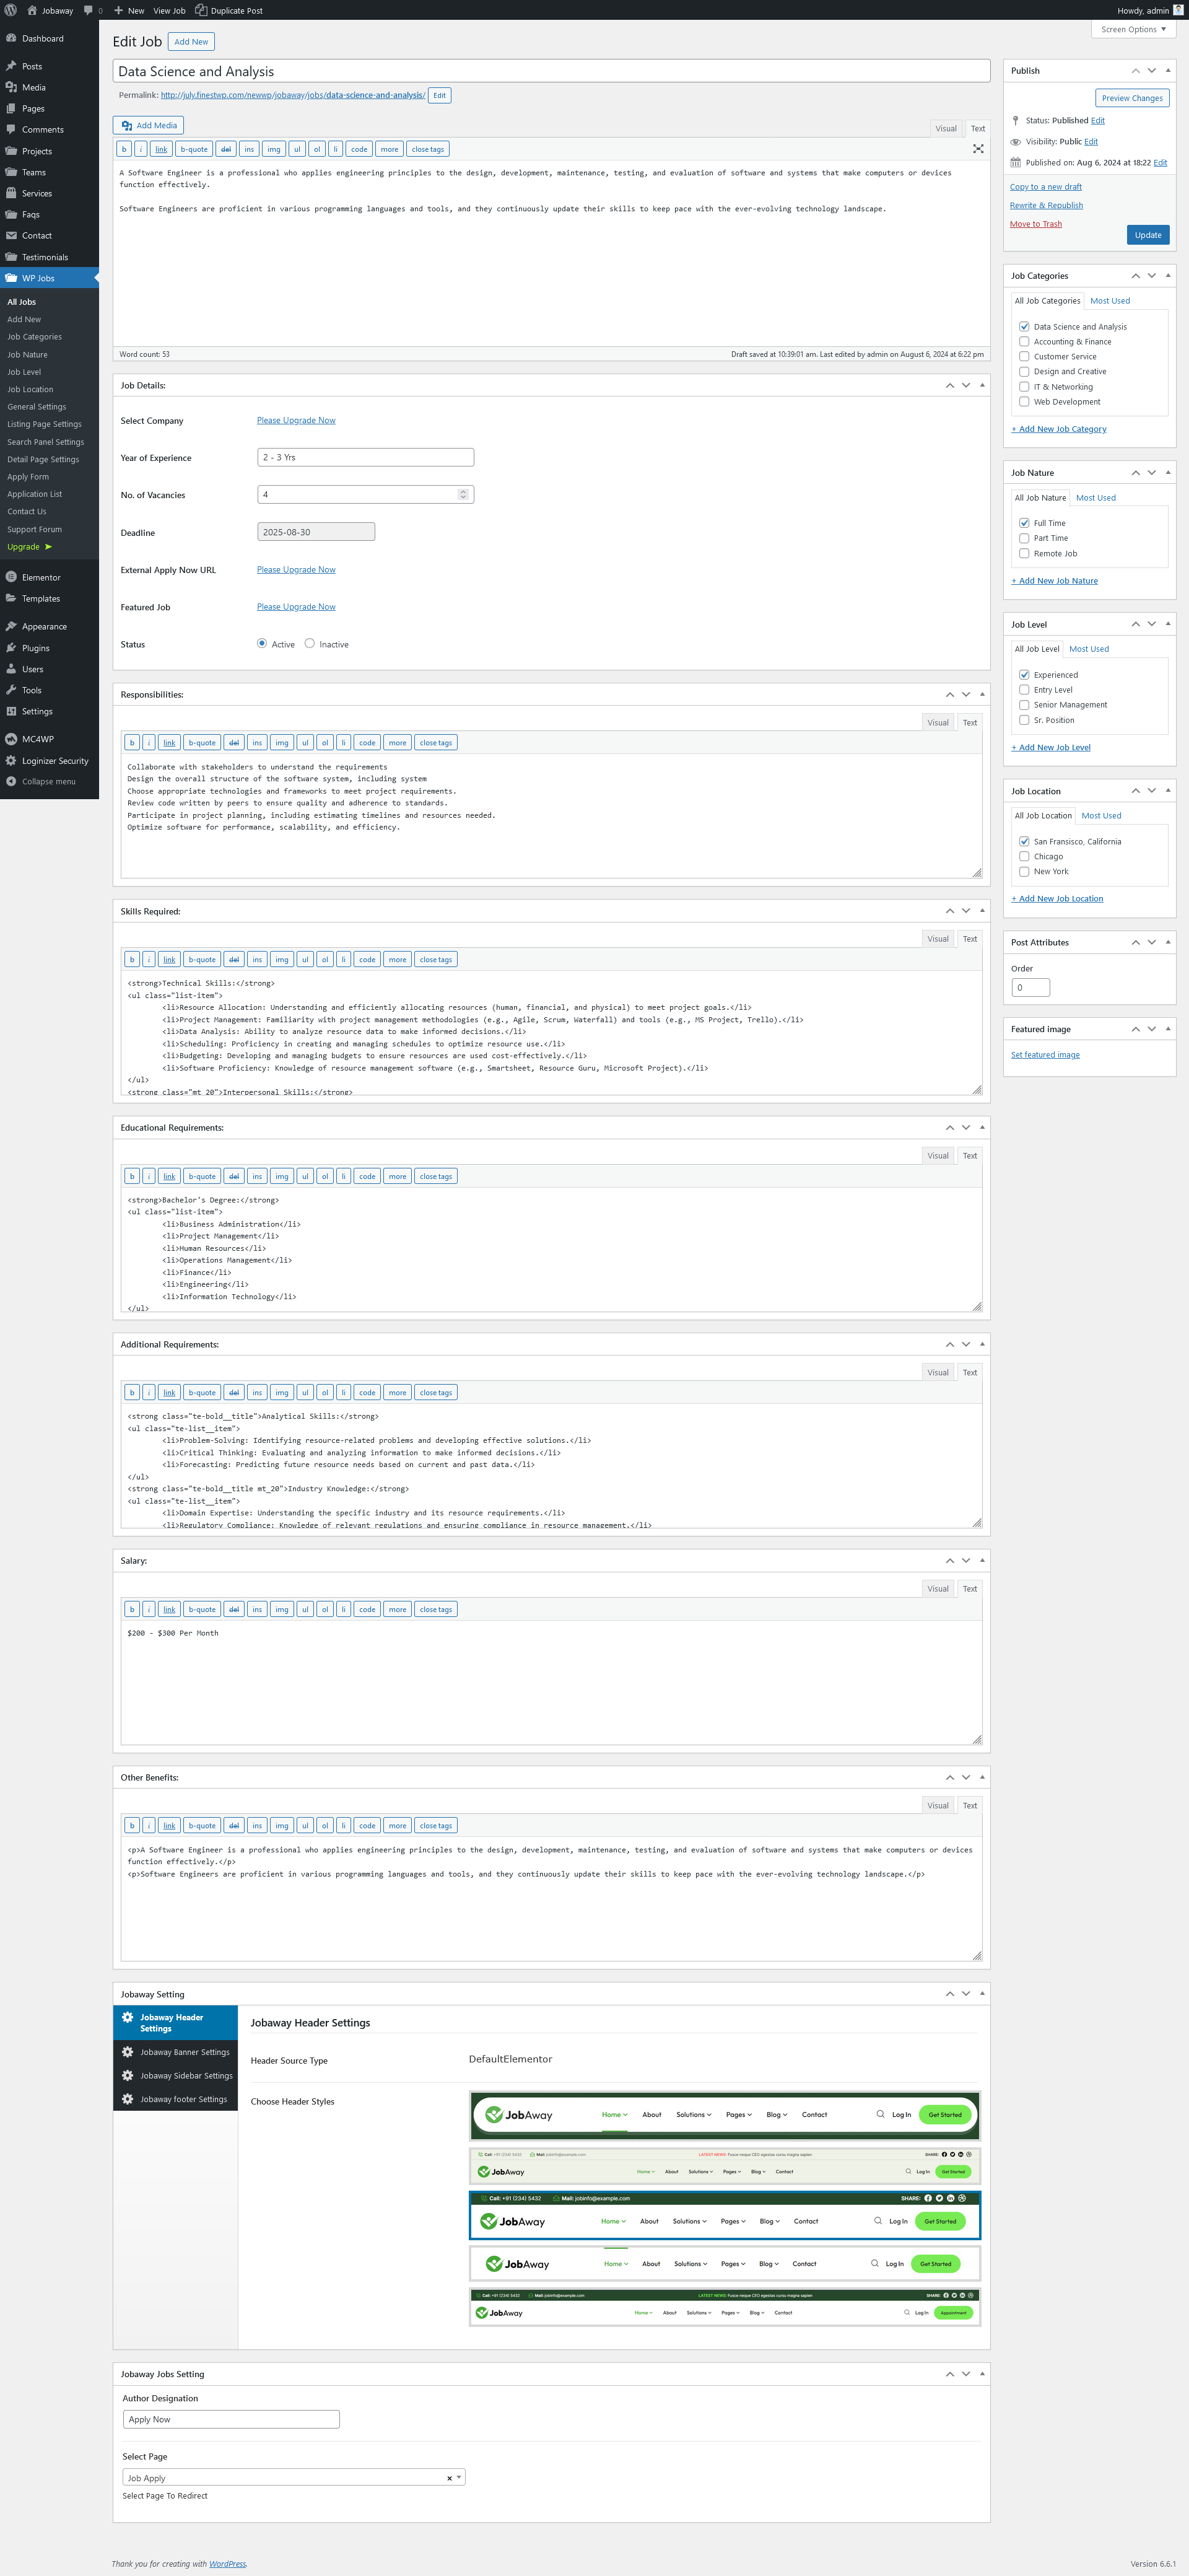
Task: Click the WordPress logo in admin bar
Action: (11, 10)
